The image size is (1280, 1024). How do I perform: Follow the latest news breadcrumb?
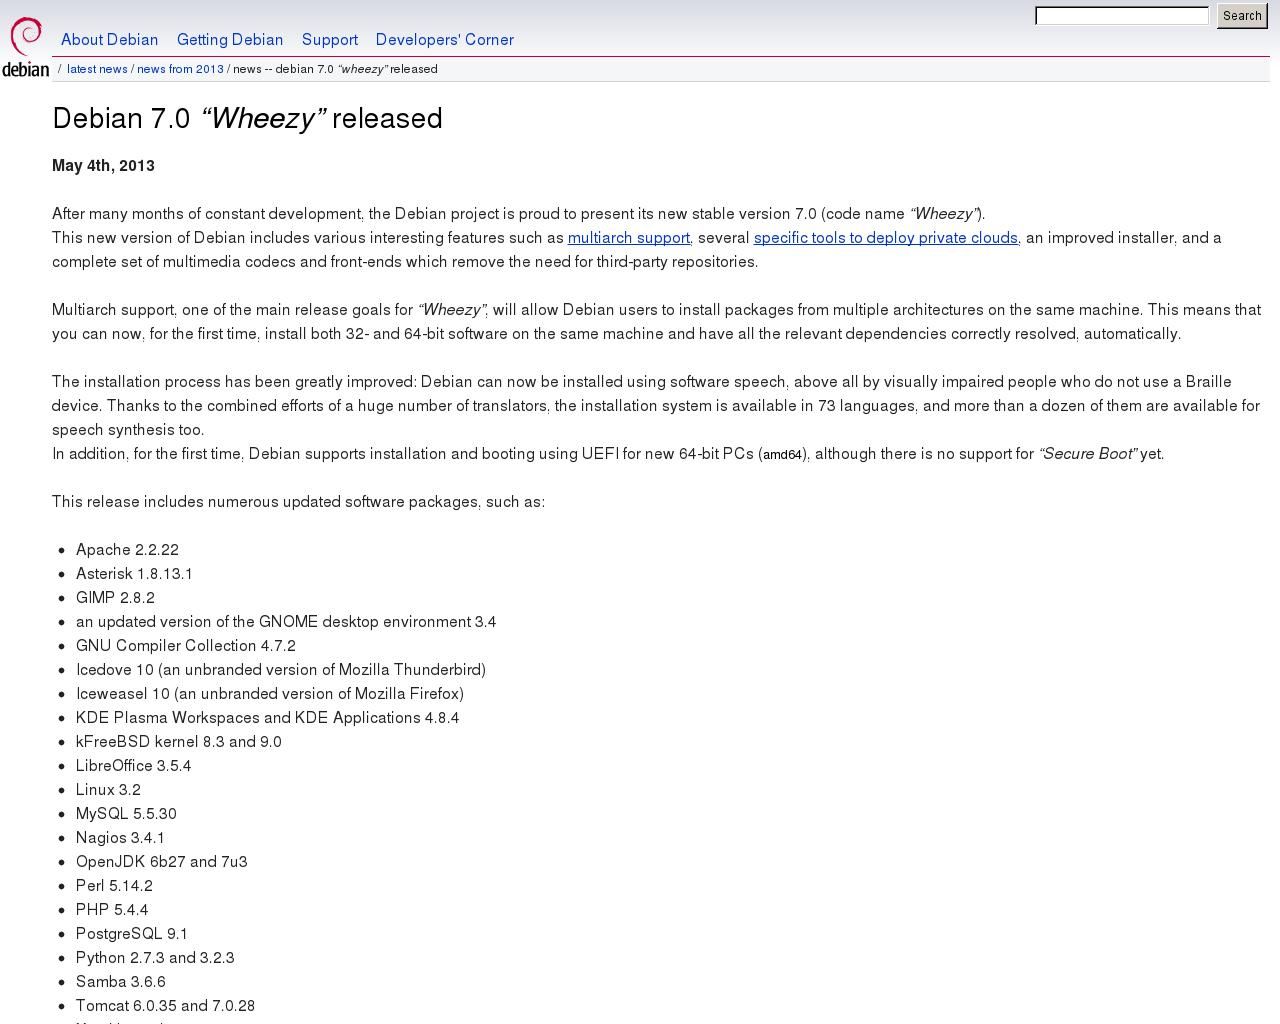[x=97, y=69]
